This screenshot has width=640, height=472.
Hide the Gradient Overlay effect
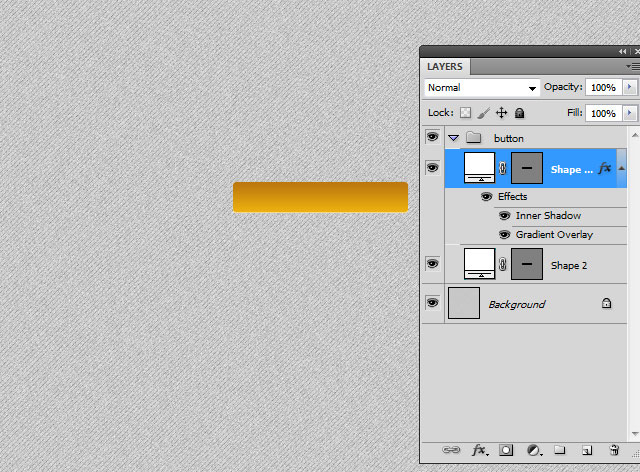(504, 234)
